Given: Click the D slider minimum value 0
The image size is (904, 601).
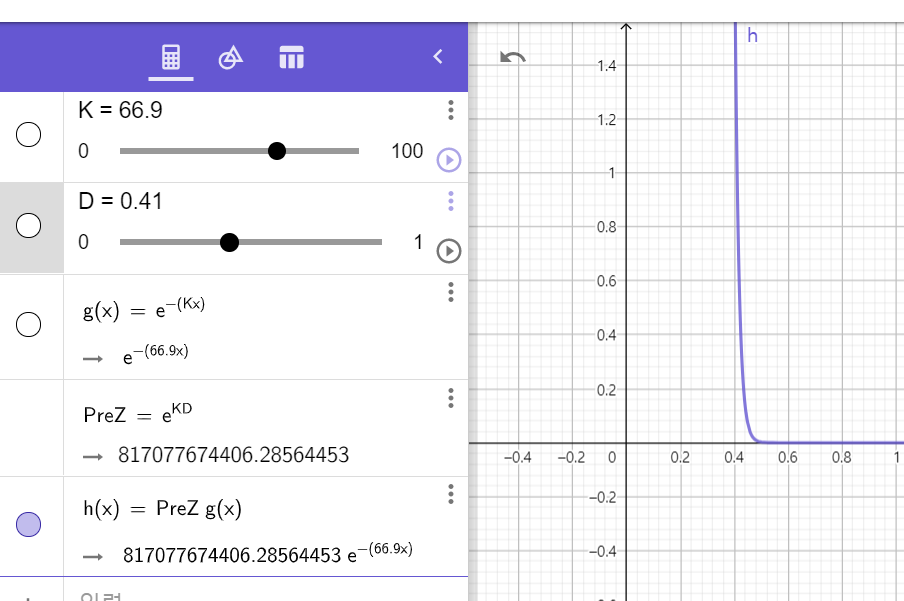Looking at the screenshot, I should pos(84,242).
